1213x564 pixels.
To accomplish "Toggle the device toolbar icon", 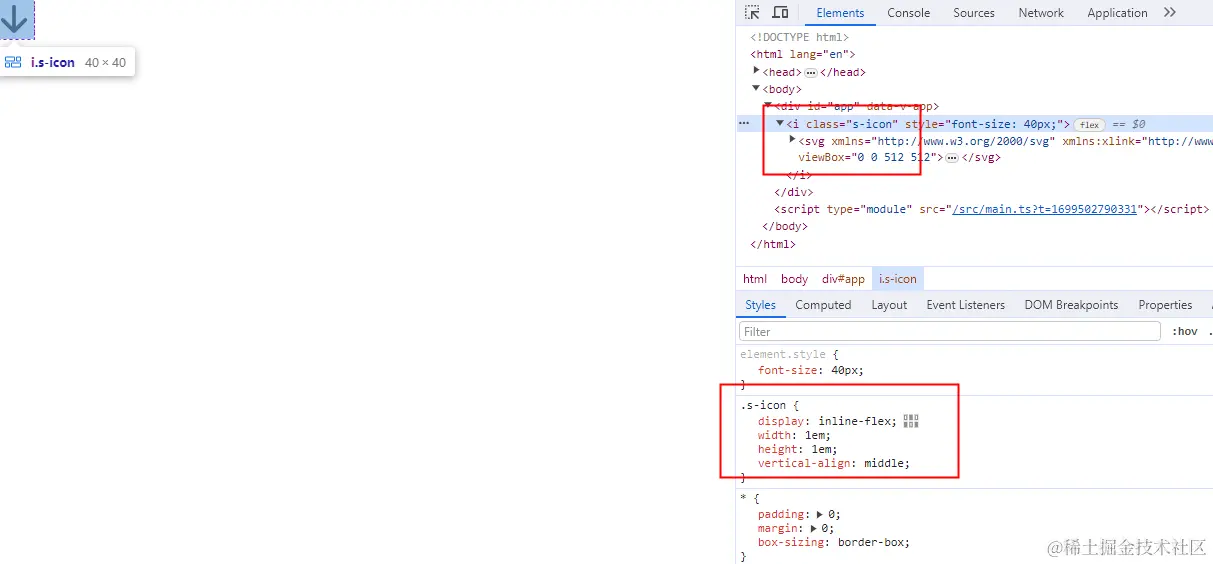I will [780, 13].
